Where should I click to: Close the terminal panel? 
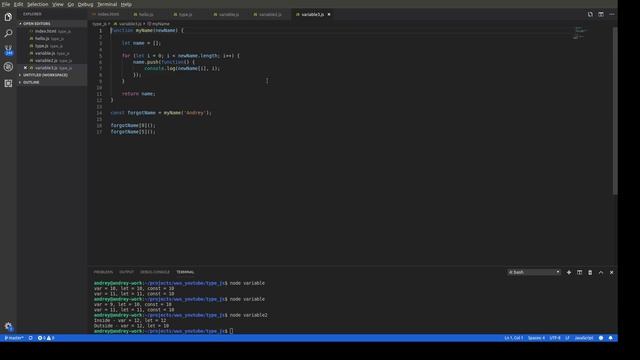[611, 272]
